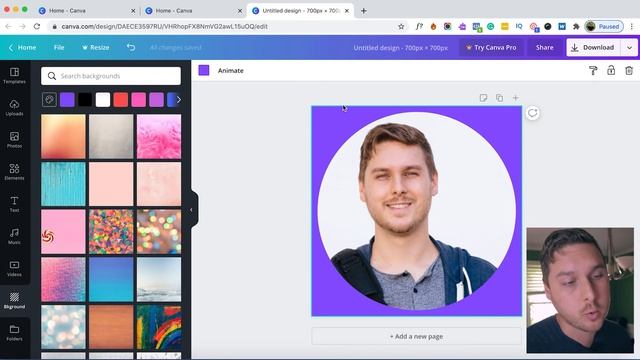Select the snowy landscape background thumbnail
The image size is (640, 360).
click(x=159, y=280)
